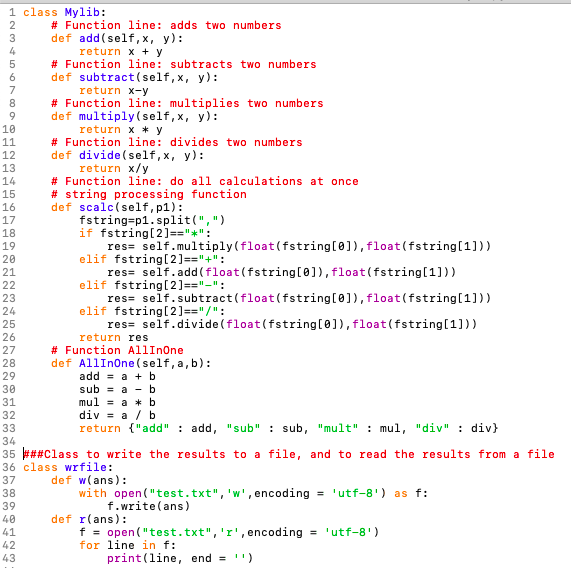Viewport: 571px width, 568px height.
Task: Click 'mul = a * b' on line 31
Action: [117, 402]
